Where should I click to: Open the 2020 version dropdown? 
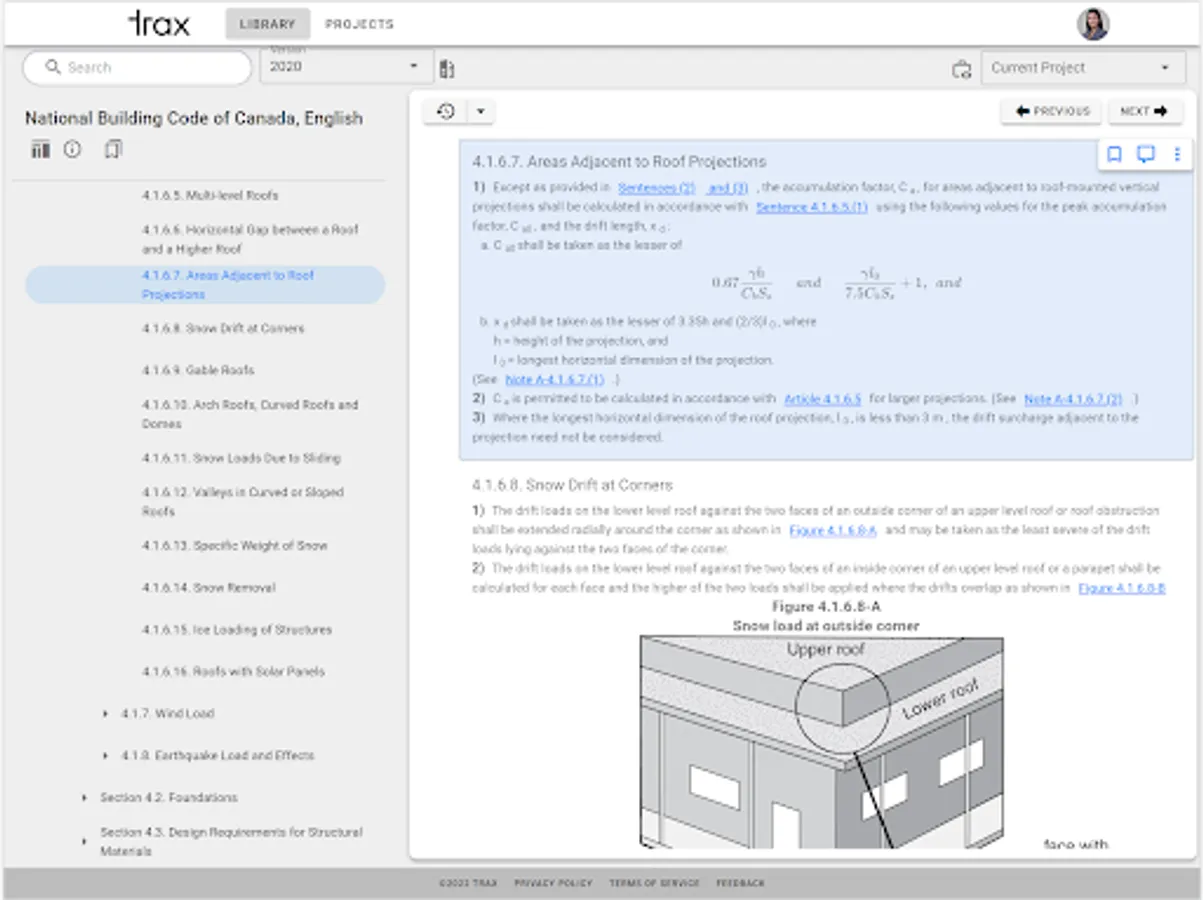tap(346, 67)
